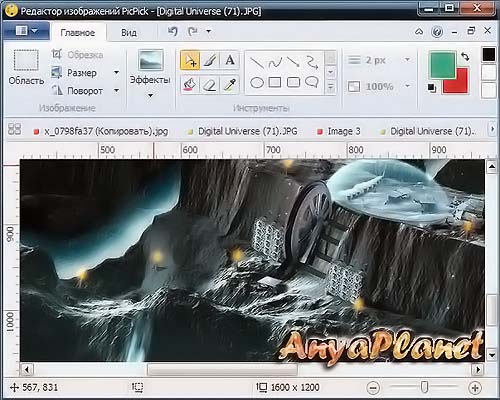Viewport: 500px width, 400px height.
Task: Collapse the ribbon with the up chevron
Action: coord(419,32)
